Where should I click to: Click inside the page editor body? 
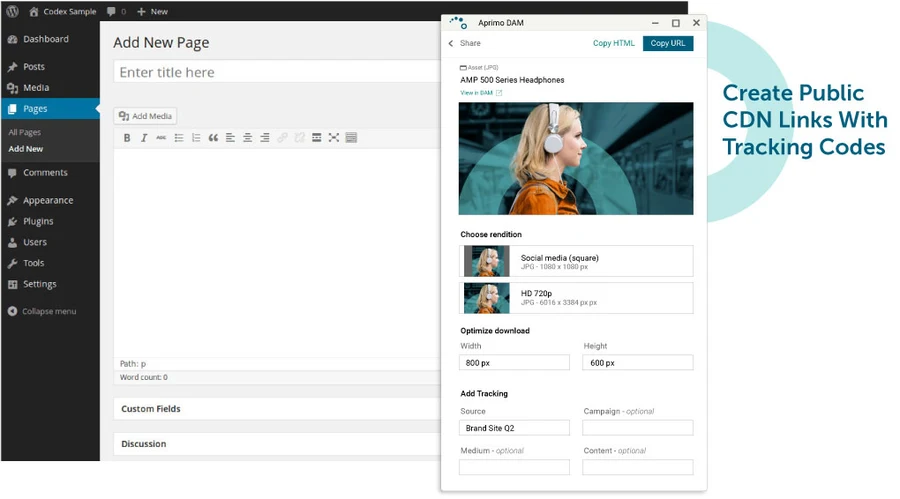[277, 253]
